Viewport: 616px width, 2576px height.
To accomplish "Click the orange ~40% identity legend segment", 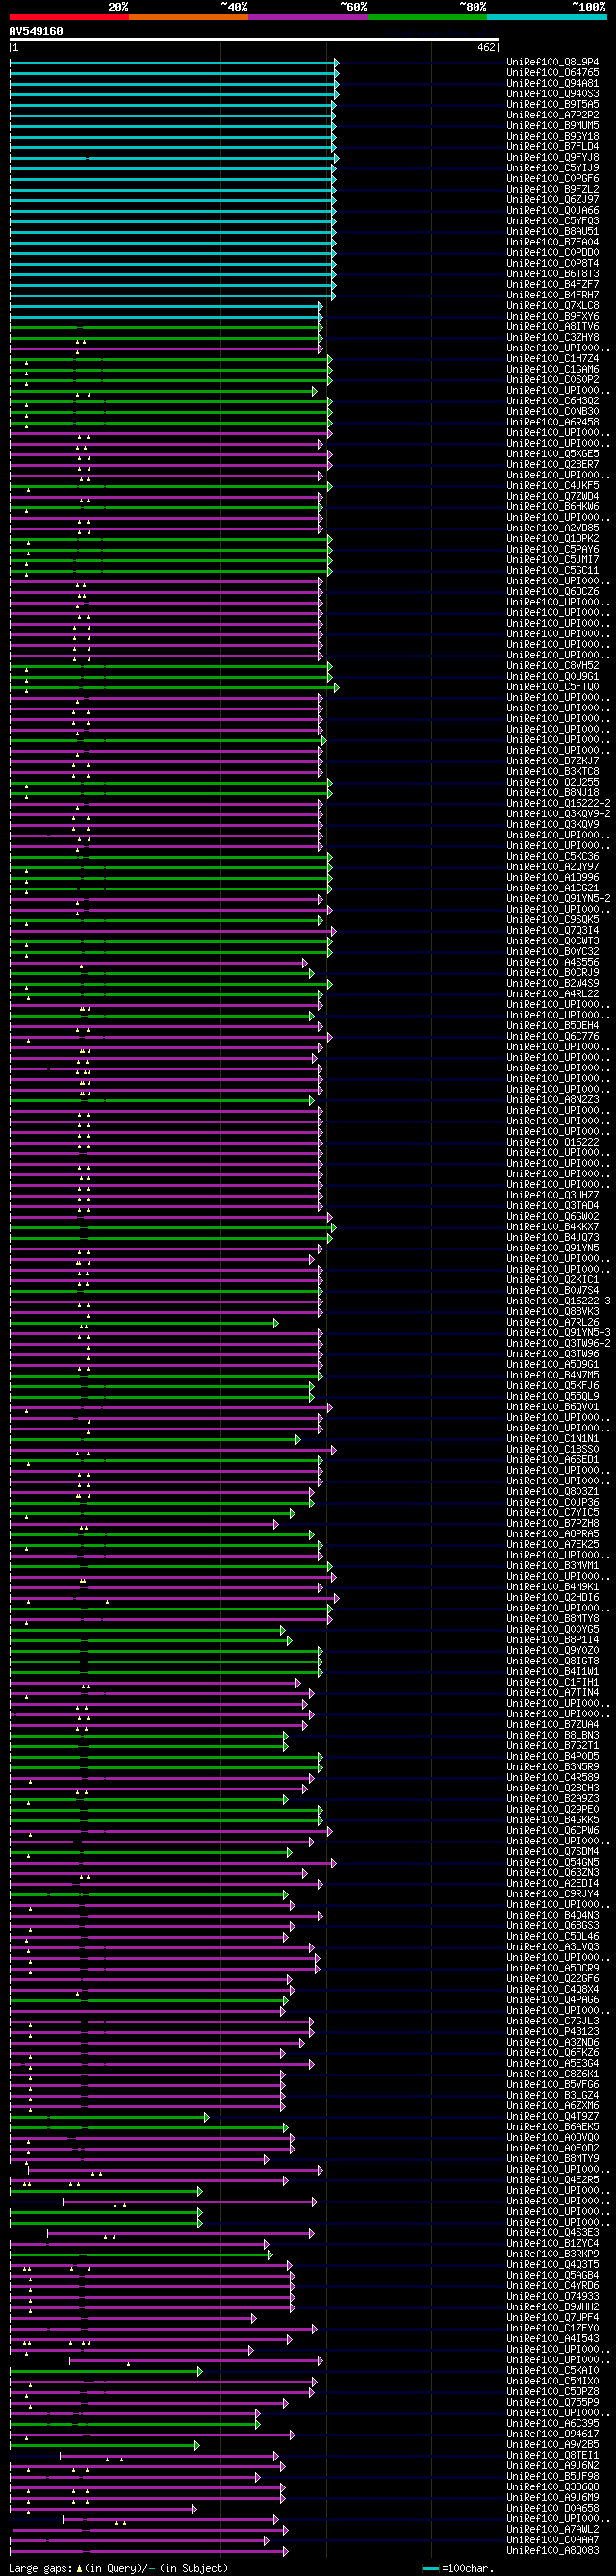I will point(189,17).
